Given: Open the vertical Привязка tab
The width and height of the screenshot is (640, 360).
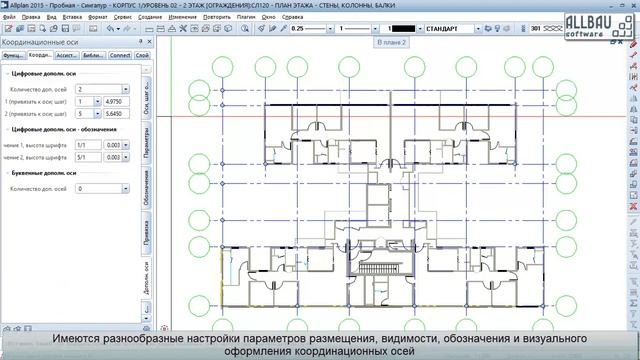Looking at the screenshot, I should (x=147, y=233).
